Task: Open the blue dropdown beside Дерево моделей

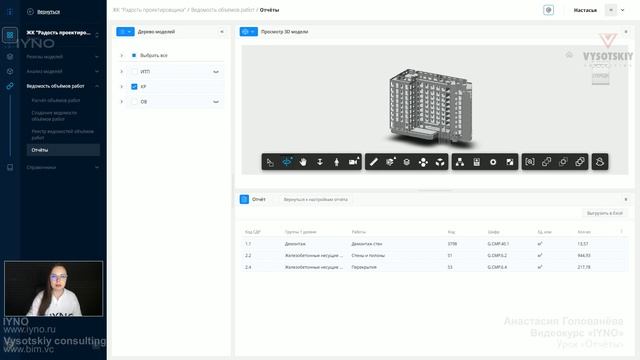Action: (125, 31)
